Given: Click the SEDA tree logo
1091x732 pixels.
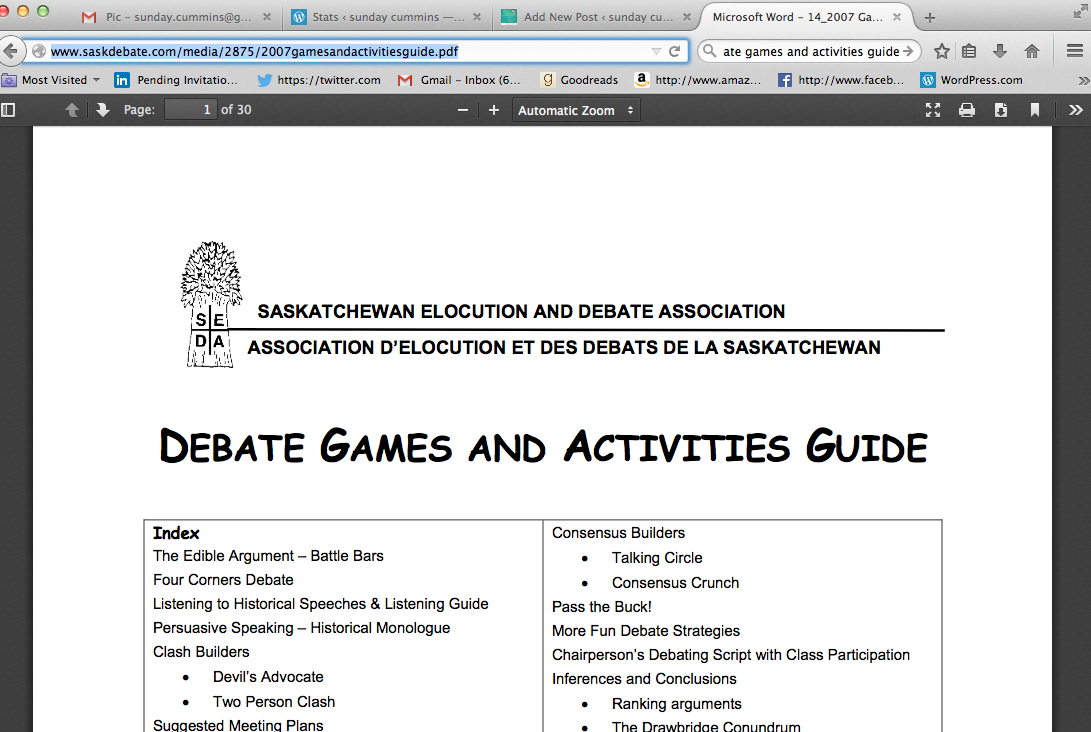Looking at the screenshot, I should [211, 304].
